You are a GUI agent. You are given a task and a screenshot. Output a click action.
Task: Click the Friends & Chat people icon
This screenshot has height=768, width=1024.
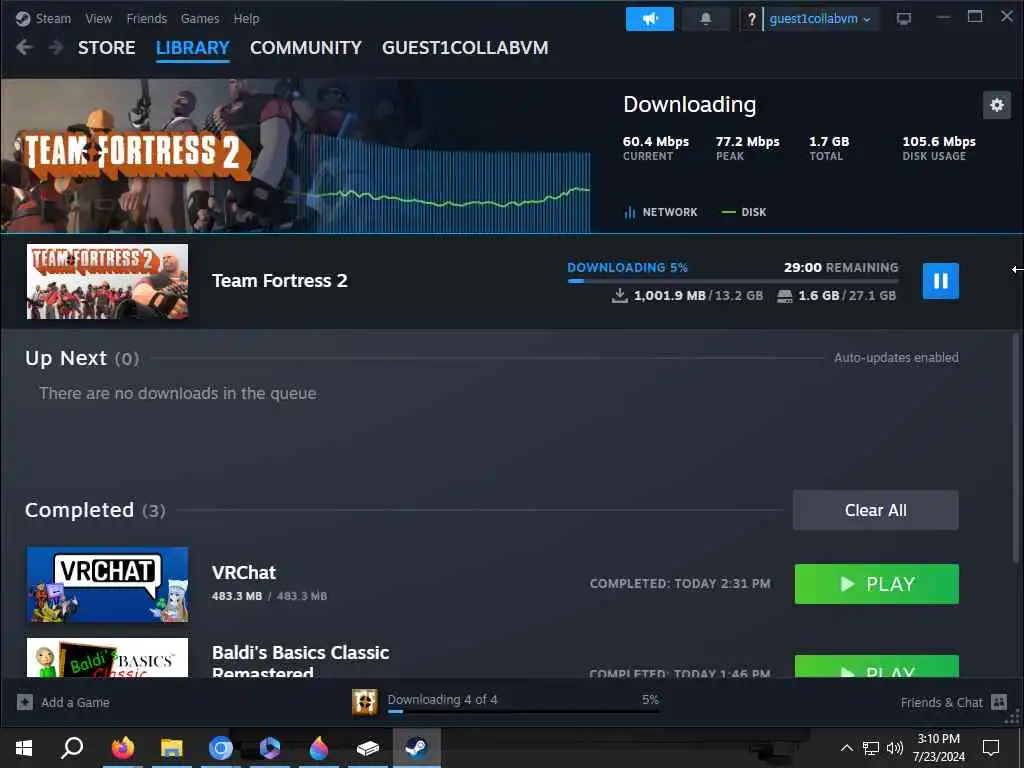999,702
